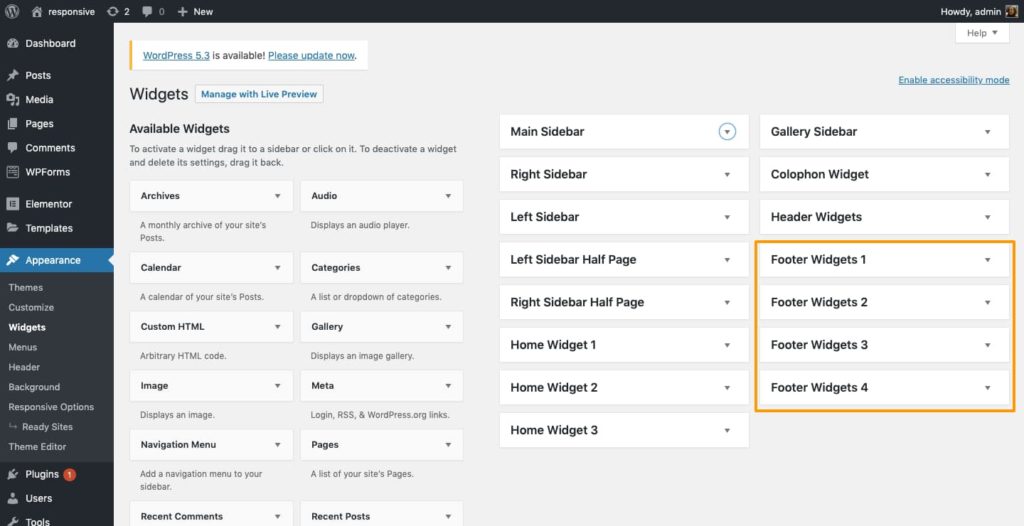Select the Recent Comments widget title
The image size is (1024, 526).
point(182,517)
